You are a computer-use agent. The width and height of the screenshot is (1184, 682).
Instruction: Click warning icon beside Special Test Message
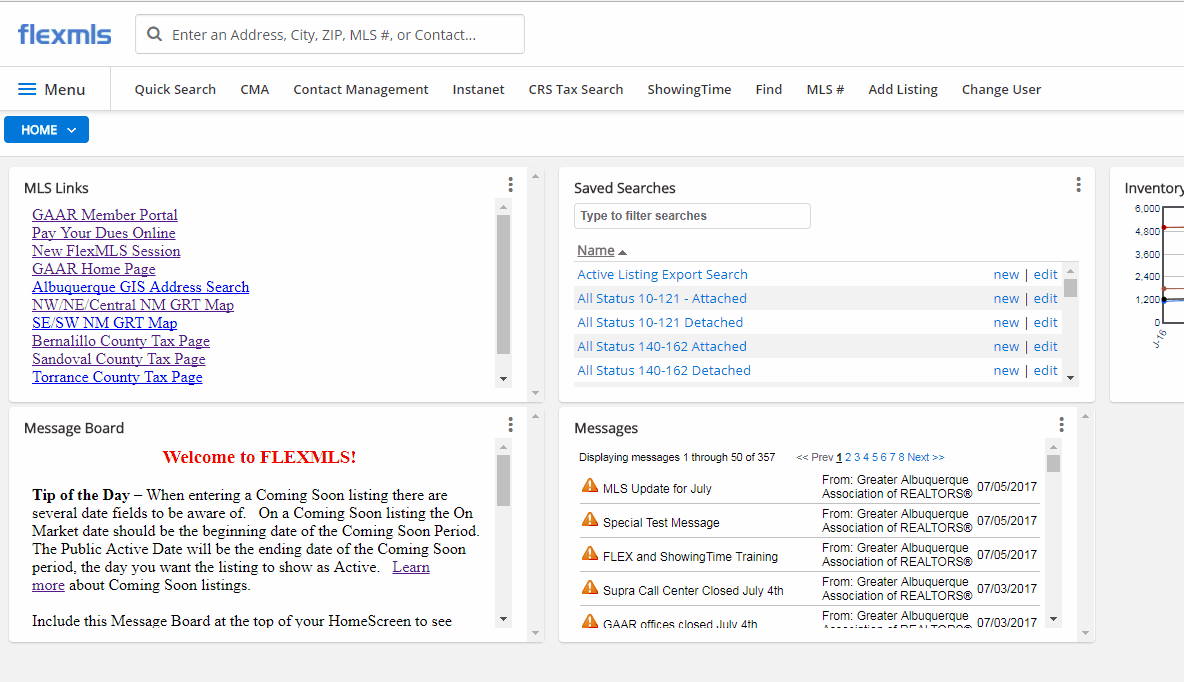pyautogui.click(x=590, y=520)
